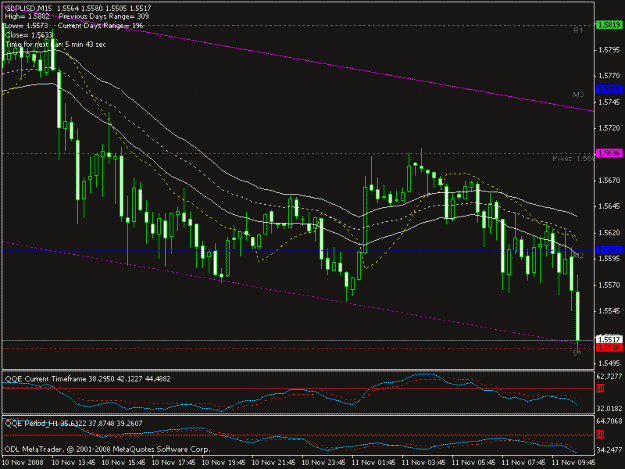Click the '10 Nov 17:45' time axis label

pyautogui.click(x=174, y=463)
